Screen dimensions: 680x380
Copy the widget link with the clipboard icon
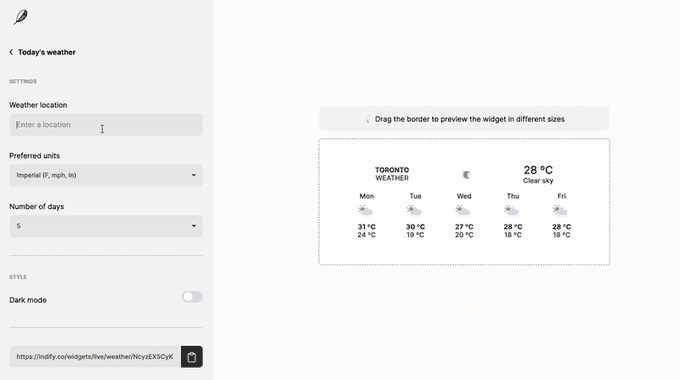click(192, 357)
